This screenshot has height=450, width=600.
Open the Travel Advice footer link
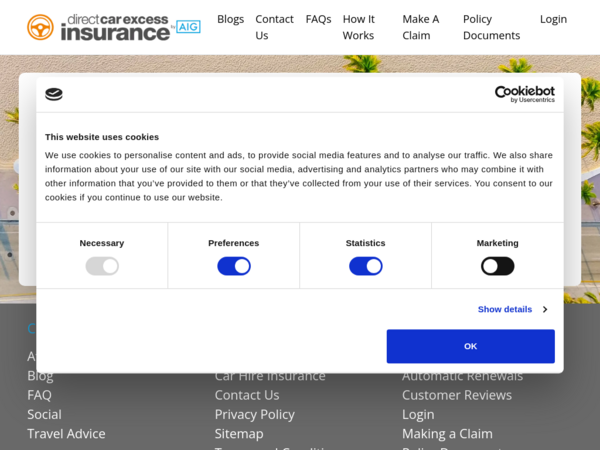[x=66, y=434]
